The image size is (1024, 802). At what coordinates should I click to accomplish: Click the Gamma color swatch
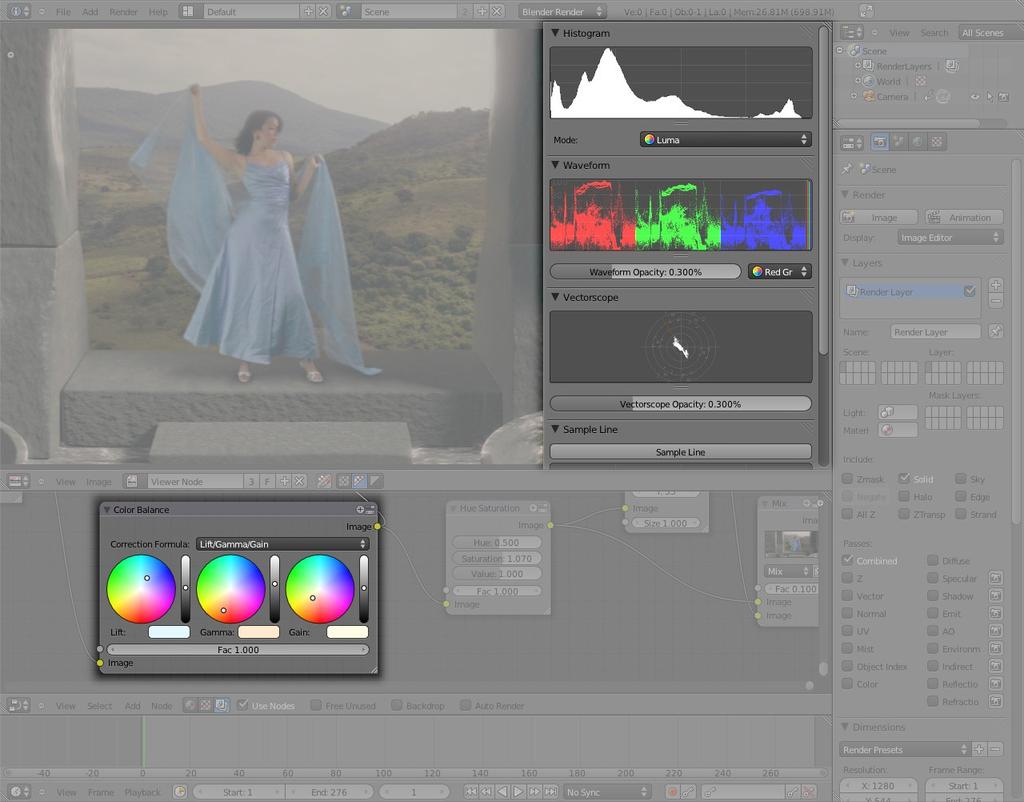coord(259,632)
